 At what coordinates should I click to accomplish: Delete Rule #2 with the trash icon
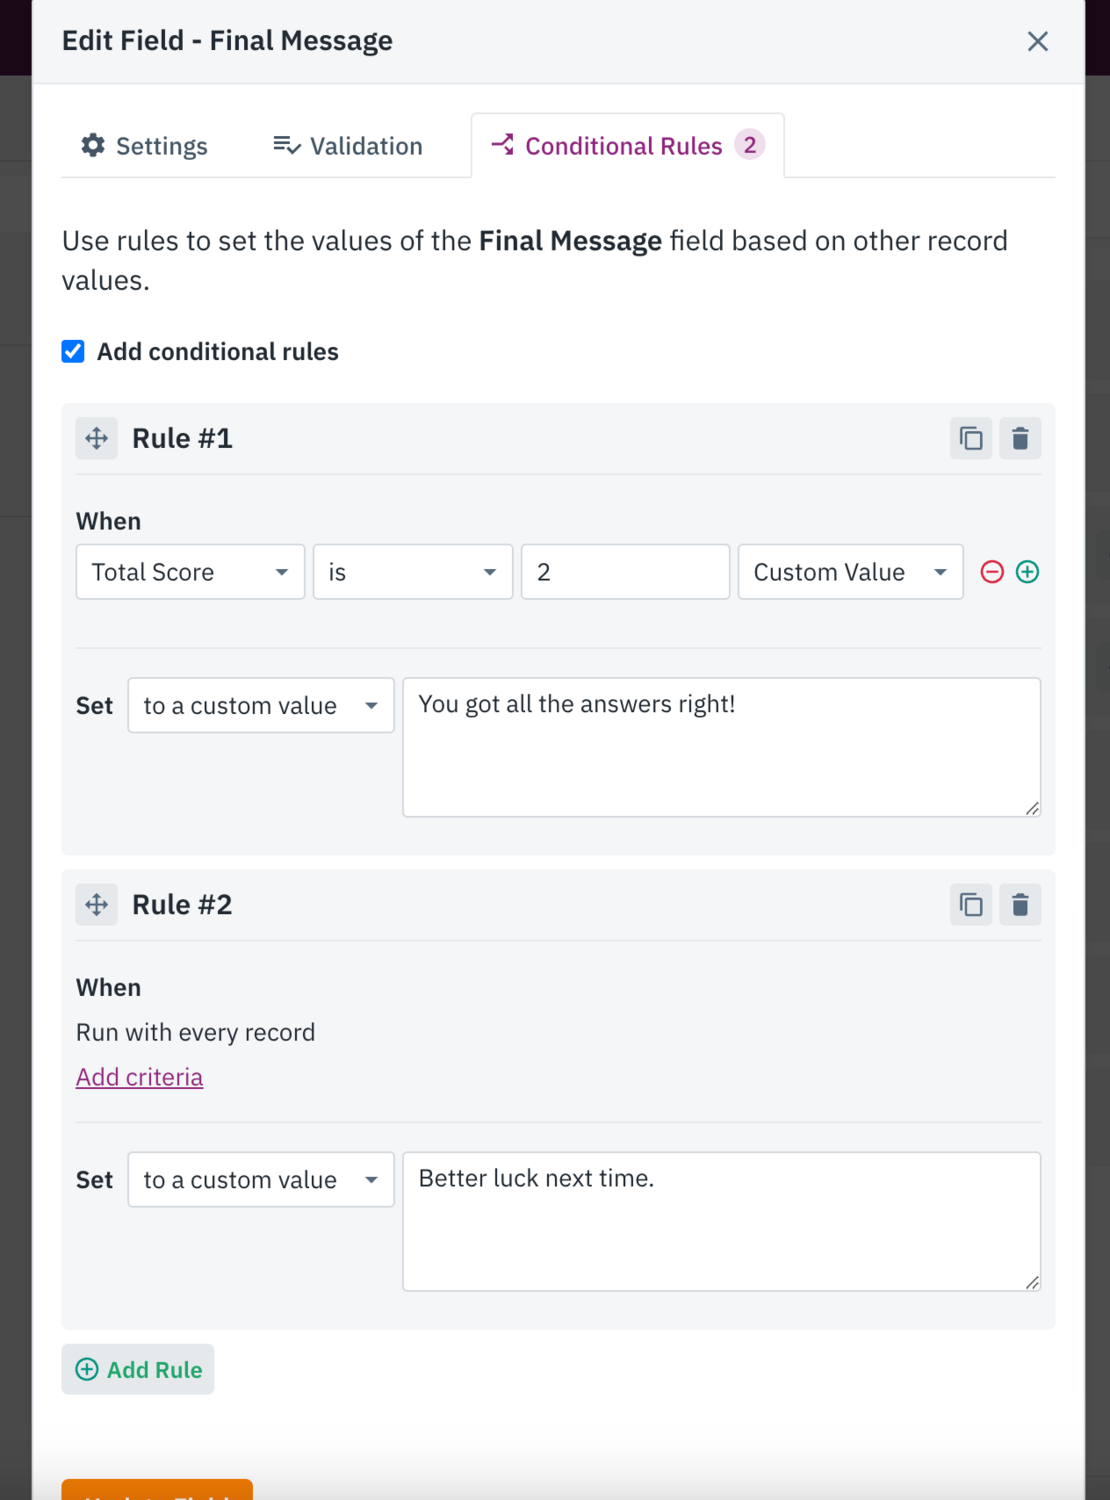[1020, 904]
